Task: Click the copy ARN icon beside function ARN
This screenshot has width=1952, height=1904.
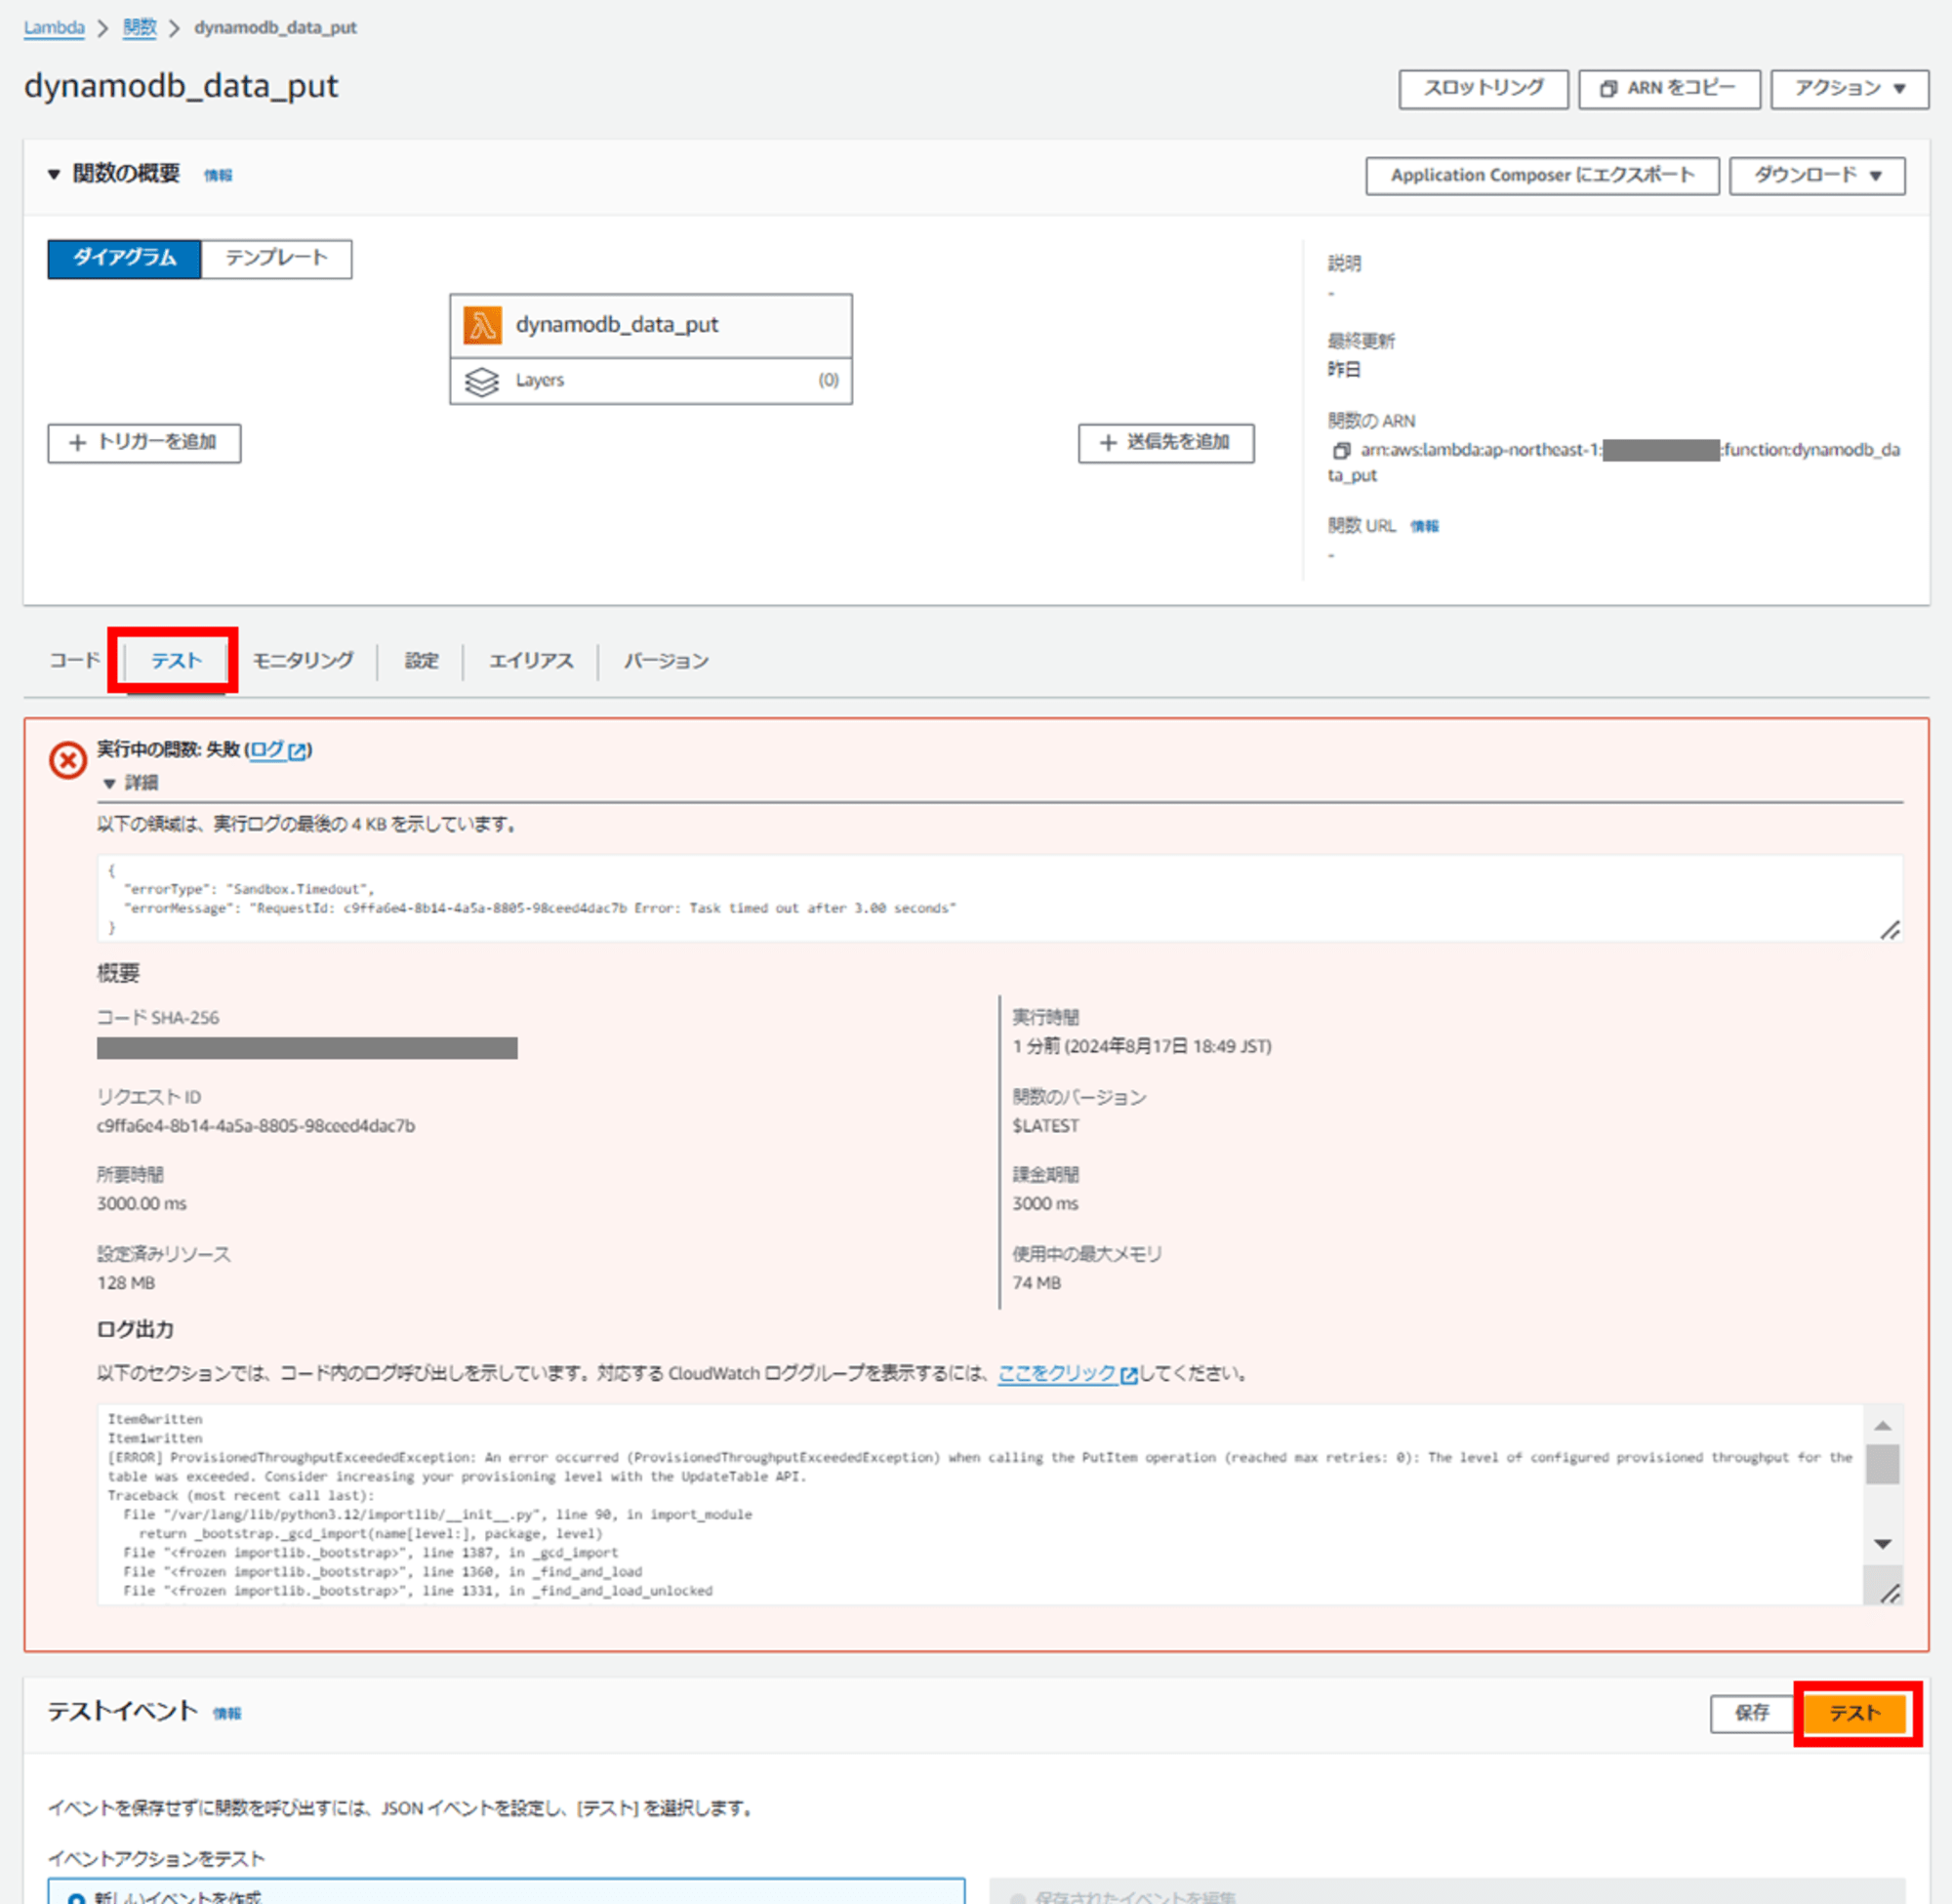Action: click(x=1342, y=450)
